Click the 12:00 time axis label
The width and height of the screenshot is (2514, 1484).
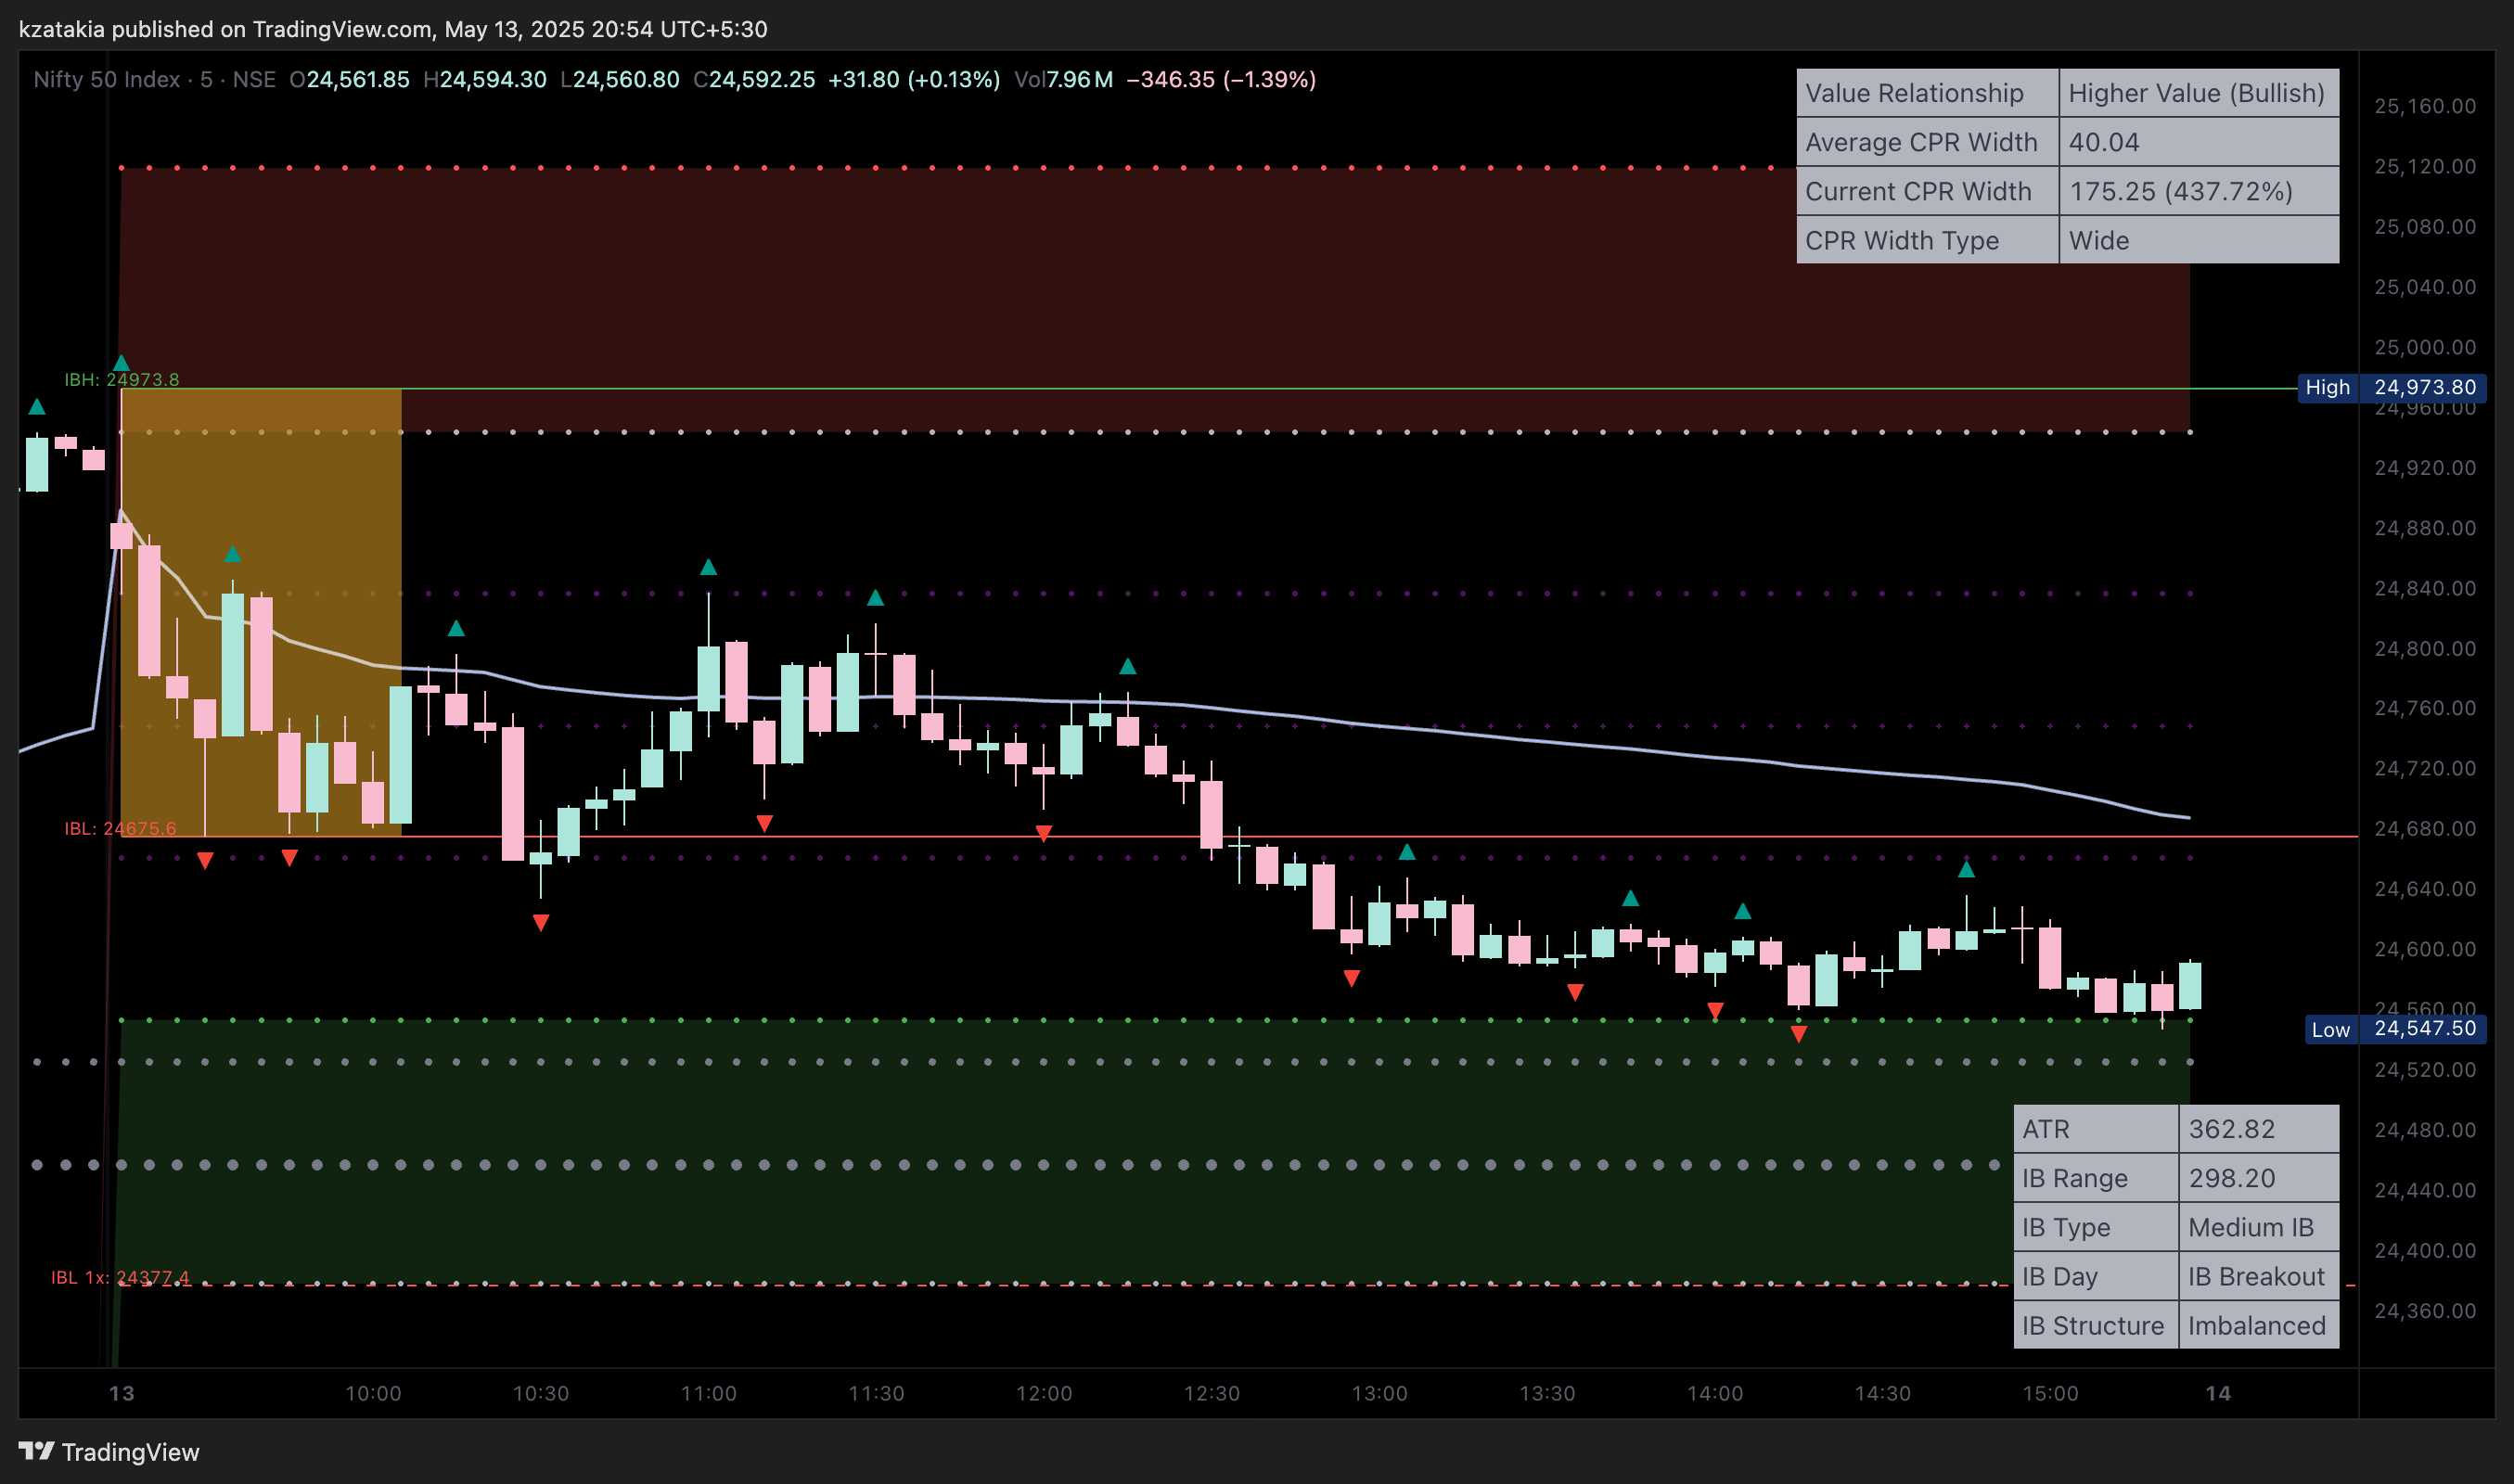[x=1044, y=1394]
